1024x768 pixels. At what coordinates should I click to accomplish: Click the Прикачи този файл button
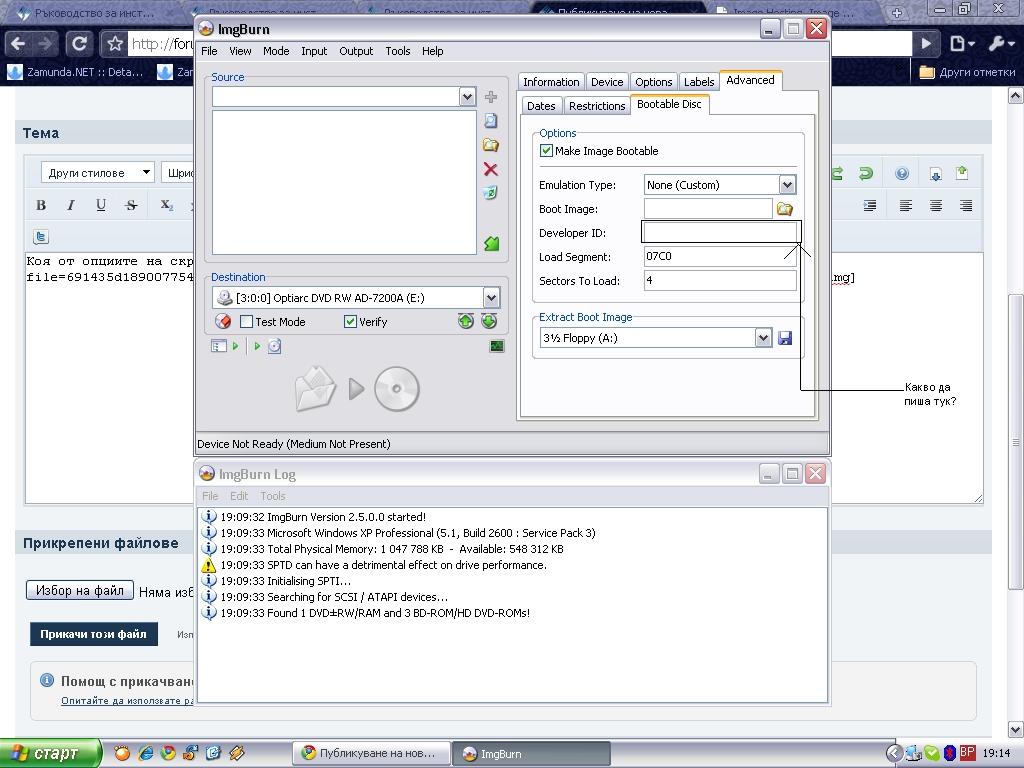pyautogui.click(x=93, y=634)
